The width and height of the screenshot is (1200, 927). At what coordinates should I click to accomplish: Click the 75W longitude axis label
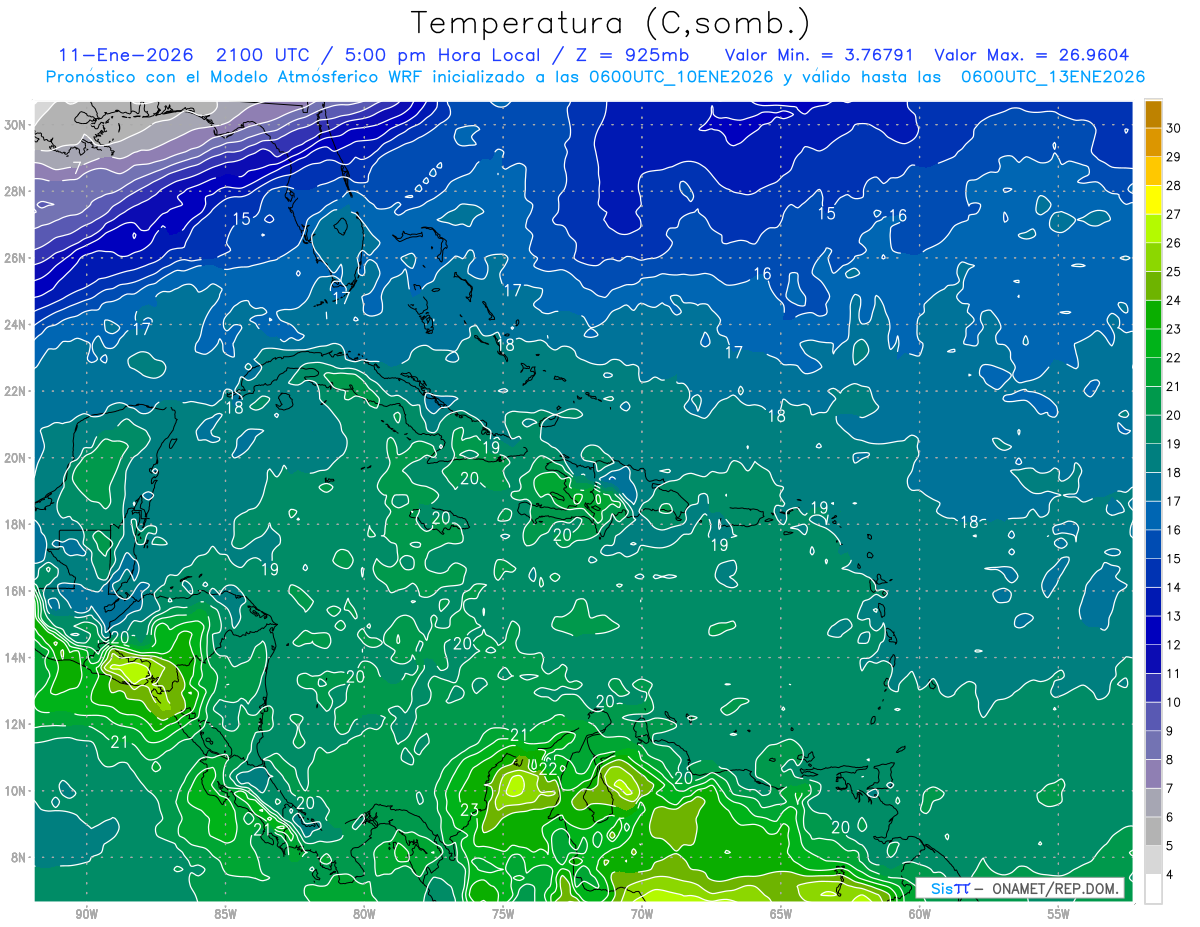pos(503,914)
